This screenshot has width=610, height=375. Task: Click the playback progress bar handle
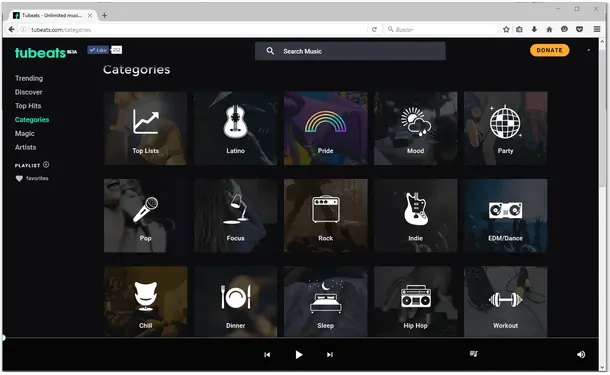[x=4, y=338]
